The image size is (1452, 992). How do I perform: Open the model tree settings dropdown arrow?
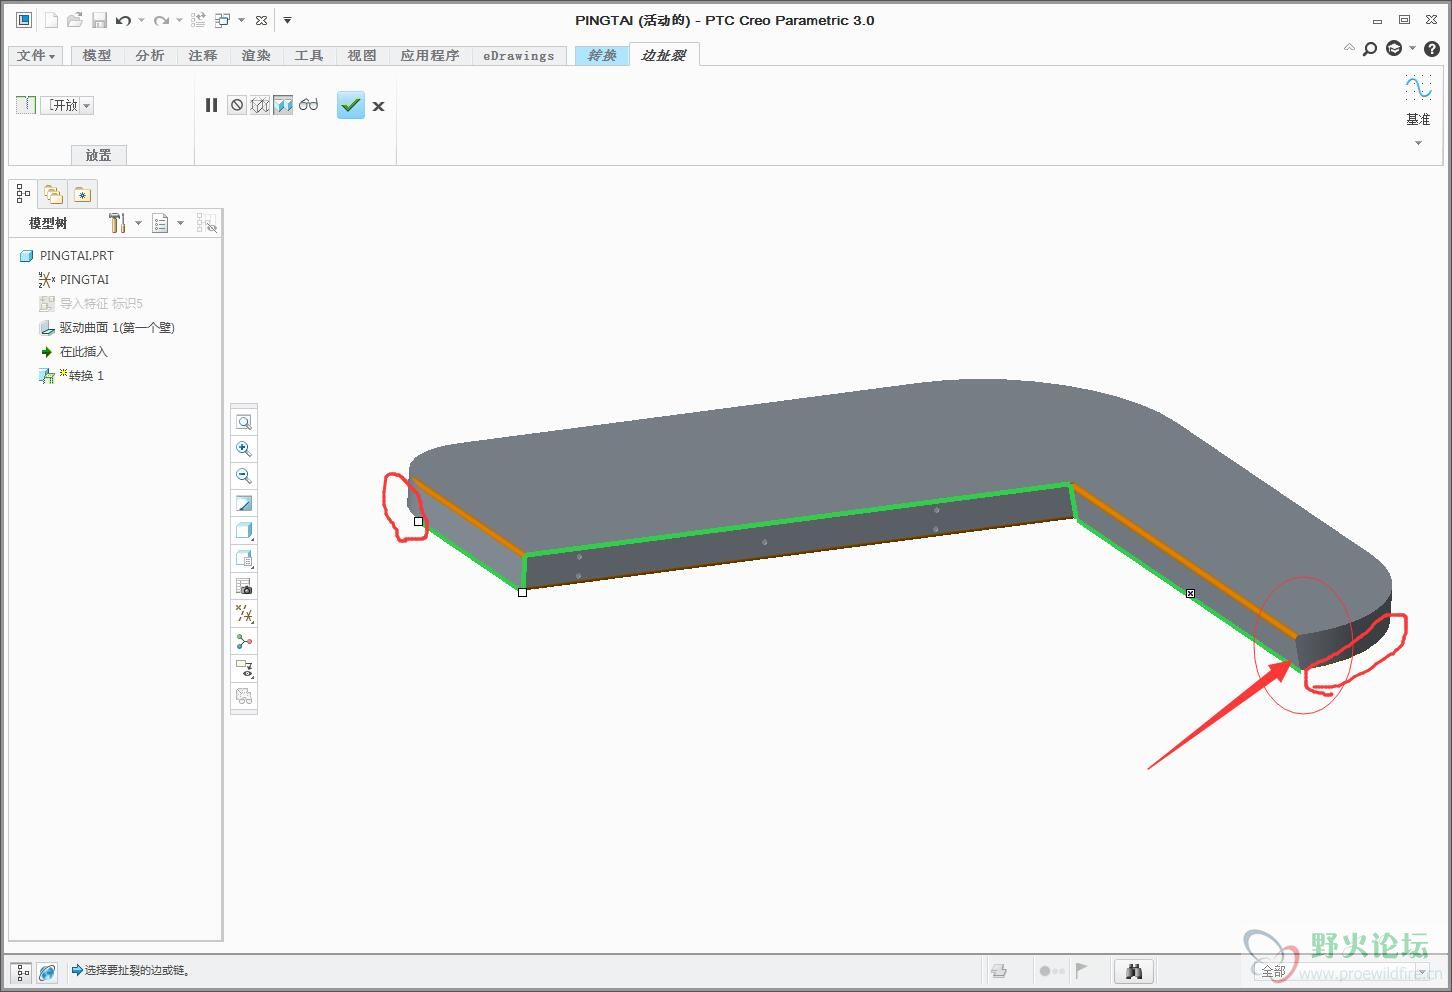138,223
